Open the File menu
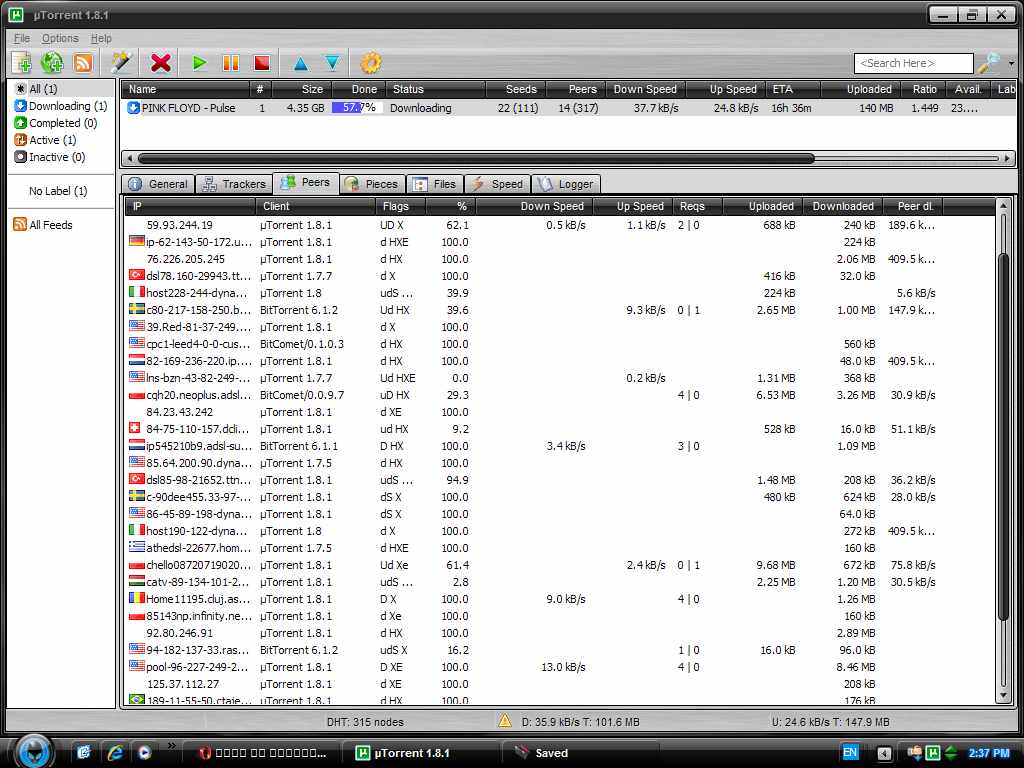Viewport: 1024px width, 768px height. click(22, 39)
